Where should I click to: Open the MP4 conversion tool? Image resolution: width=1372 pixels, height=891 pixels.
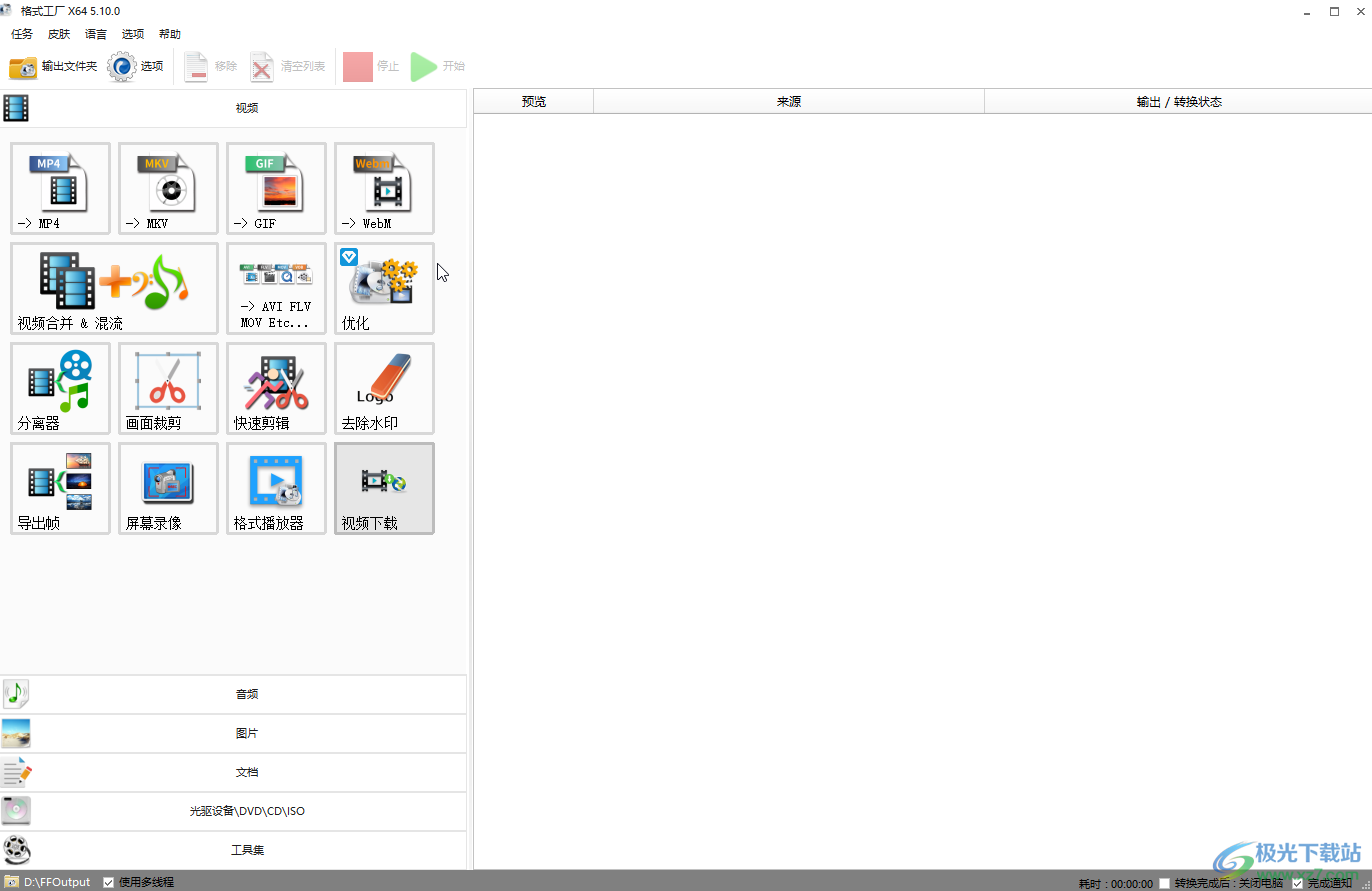[60, 189]
